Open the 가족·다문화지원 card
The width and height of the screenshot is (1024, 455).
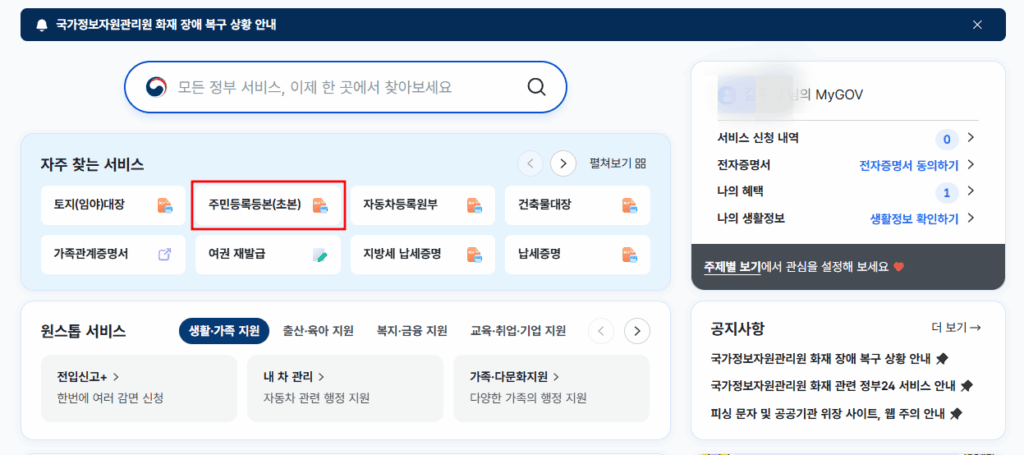[x=551, y=388]
